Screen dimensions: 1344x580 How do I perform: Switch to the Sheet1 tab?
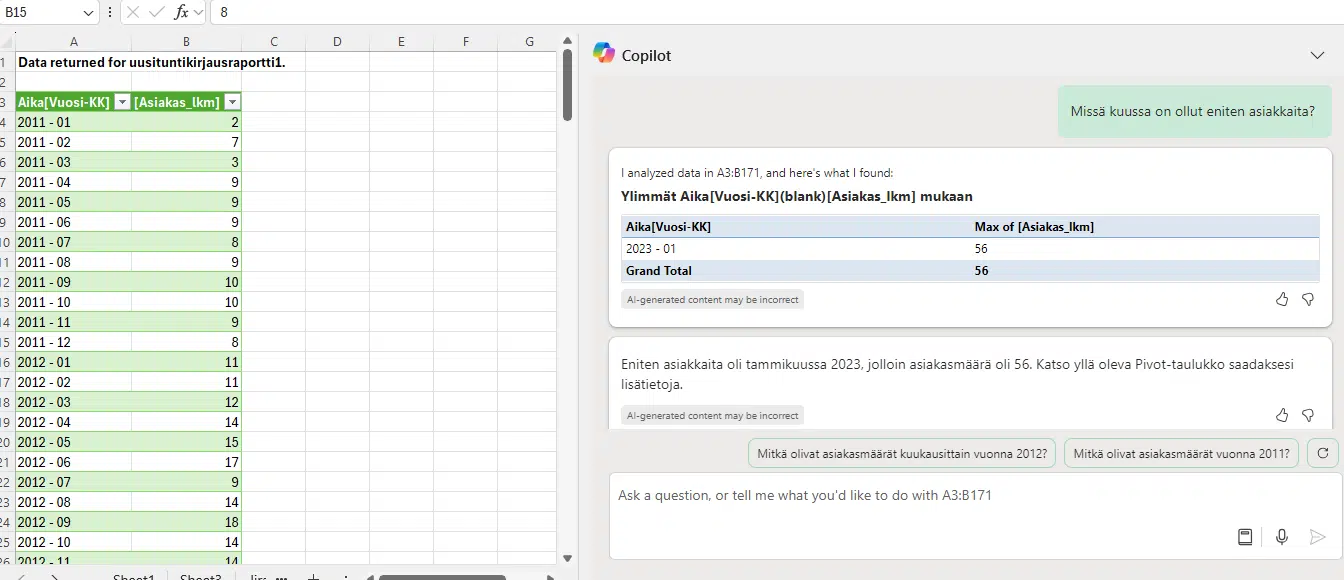(133, 577)
